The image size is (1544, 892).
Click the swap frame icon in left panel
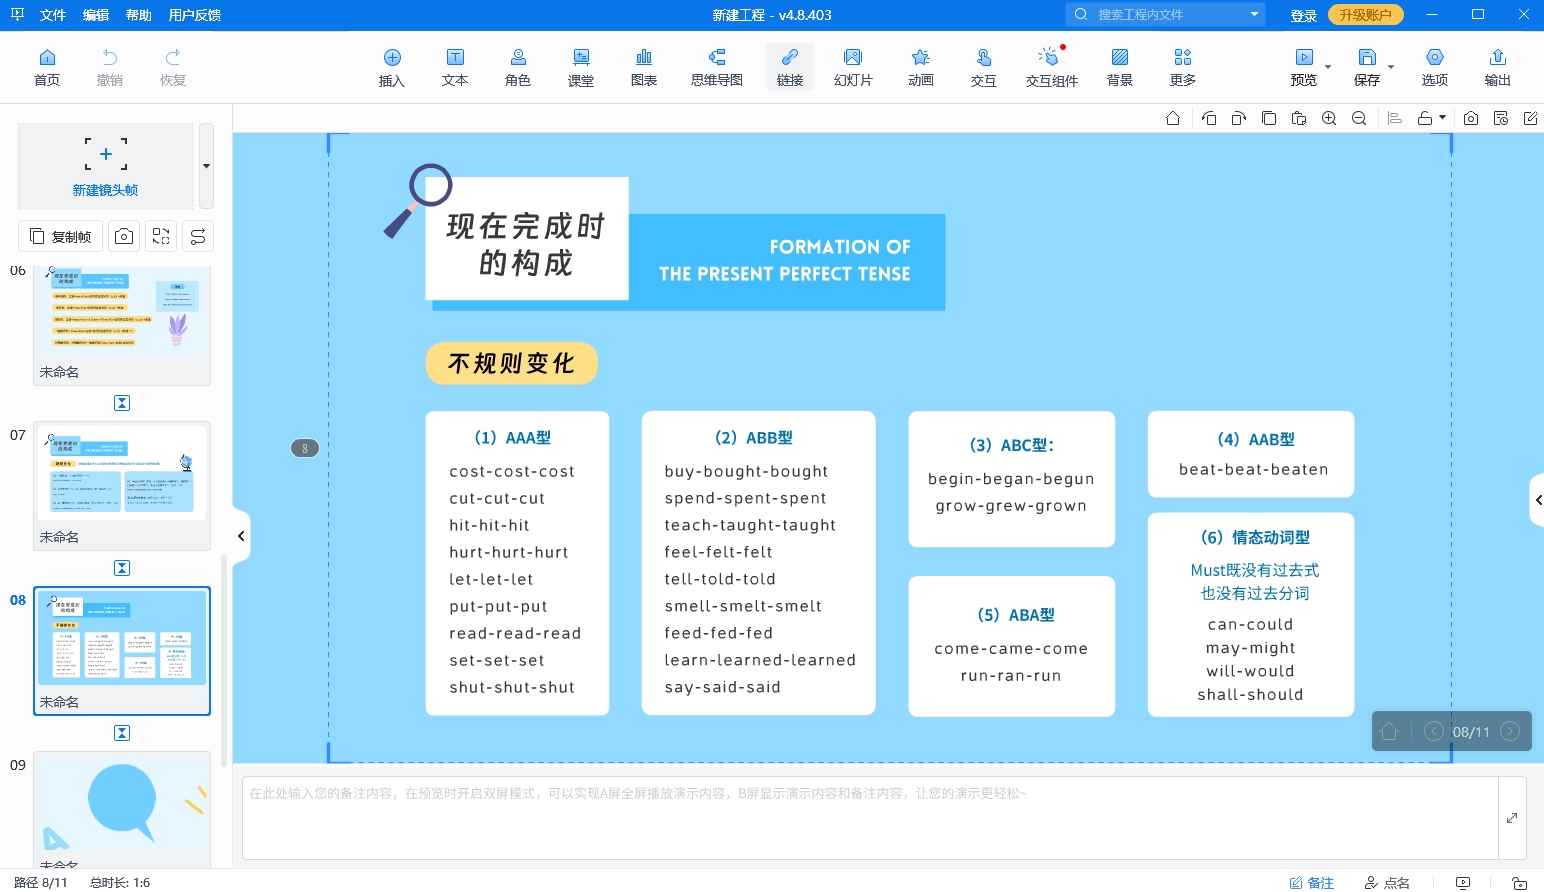[161, 236]
